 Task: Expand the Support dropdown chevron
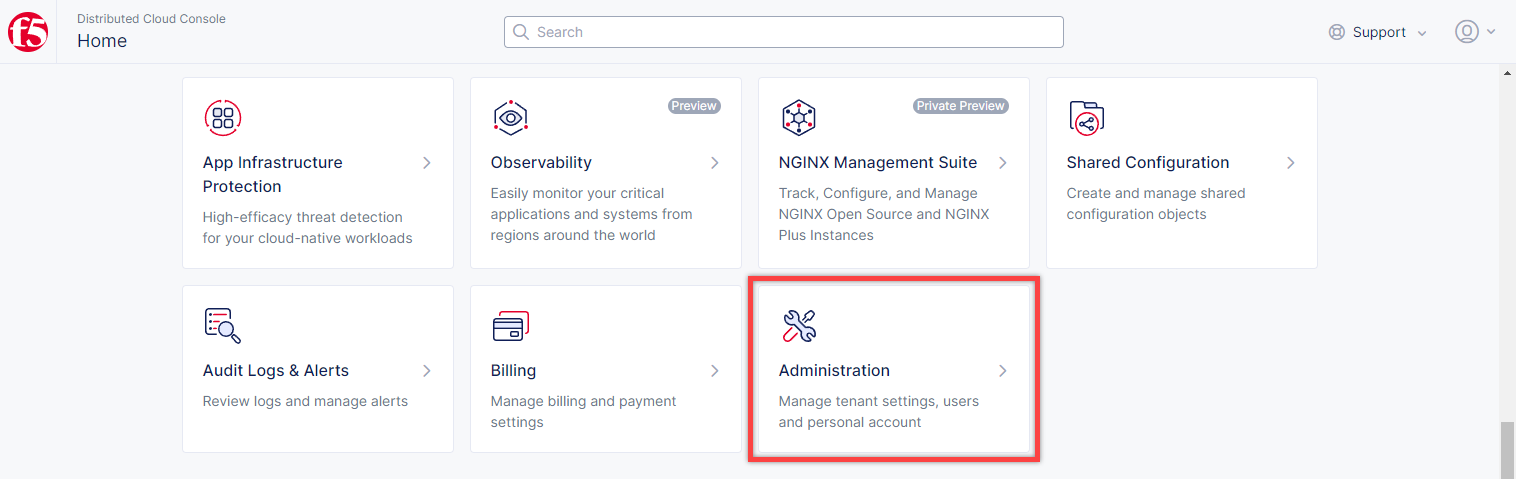coord(1422,33)
